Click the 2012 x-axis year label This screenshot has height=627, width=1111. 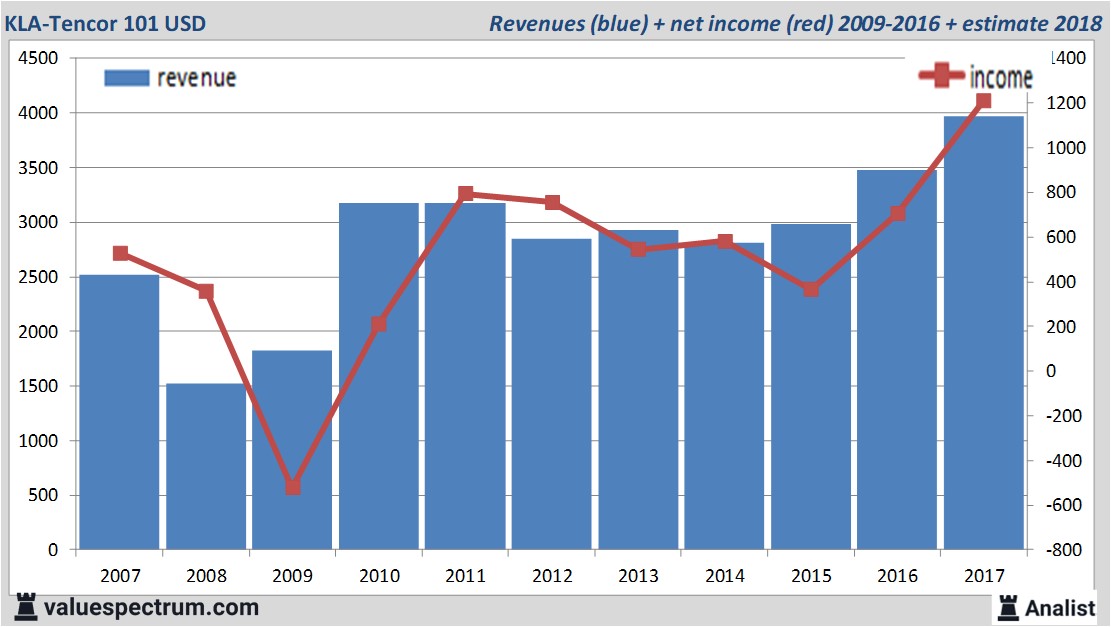pos(552,576)
